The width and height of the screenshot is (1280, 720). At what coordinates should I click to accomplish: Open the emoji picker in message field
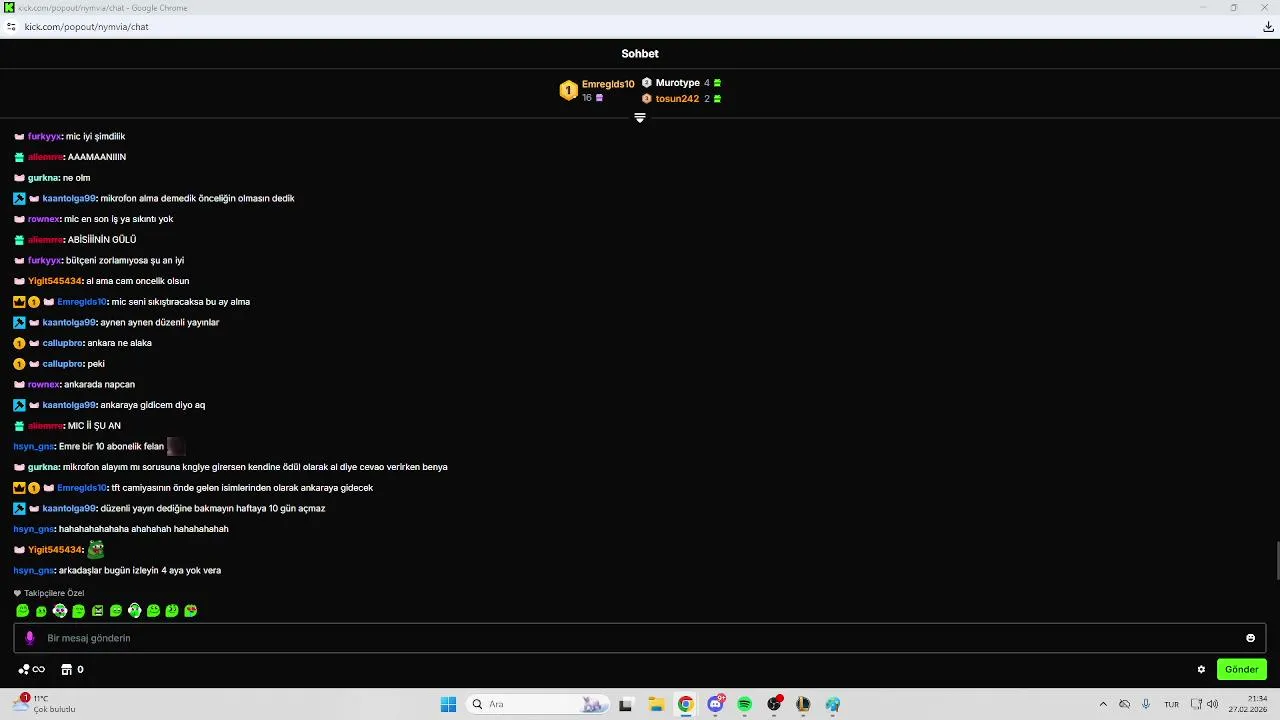[1250, 638]
